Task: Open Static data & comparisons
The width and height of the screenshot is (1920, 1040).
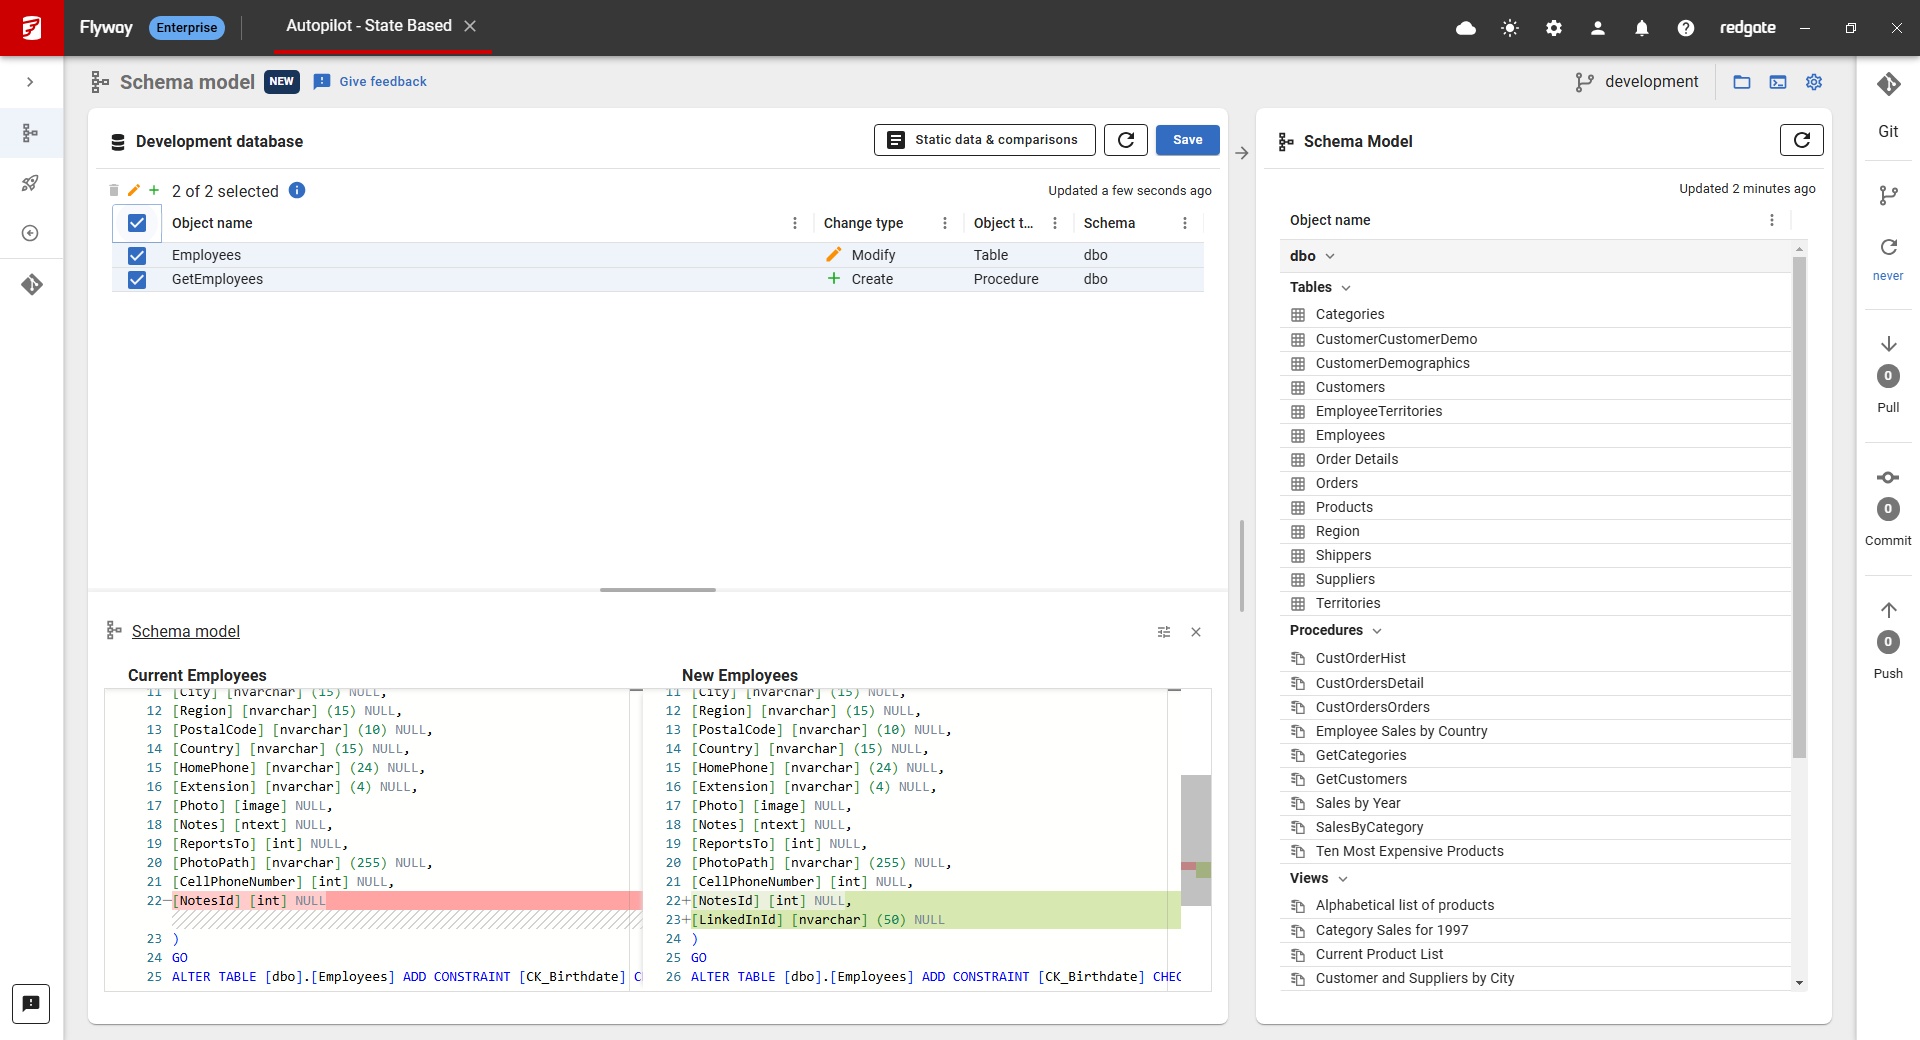Action: click(x=984, y=140)
